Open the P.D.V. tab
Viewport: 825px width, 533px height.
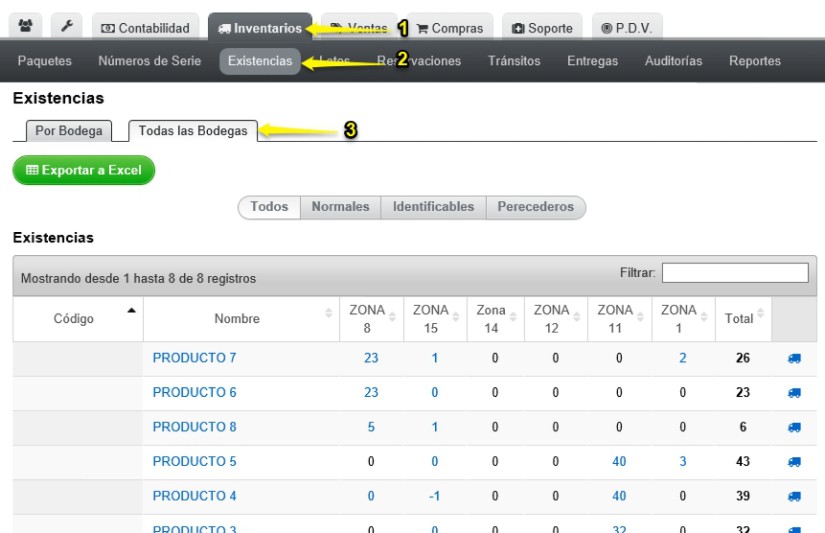pyautogui.click(x=627, y=28)
